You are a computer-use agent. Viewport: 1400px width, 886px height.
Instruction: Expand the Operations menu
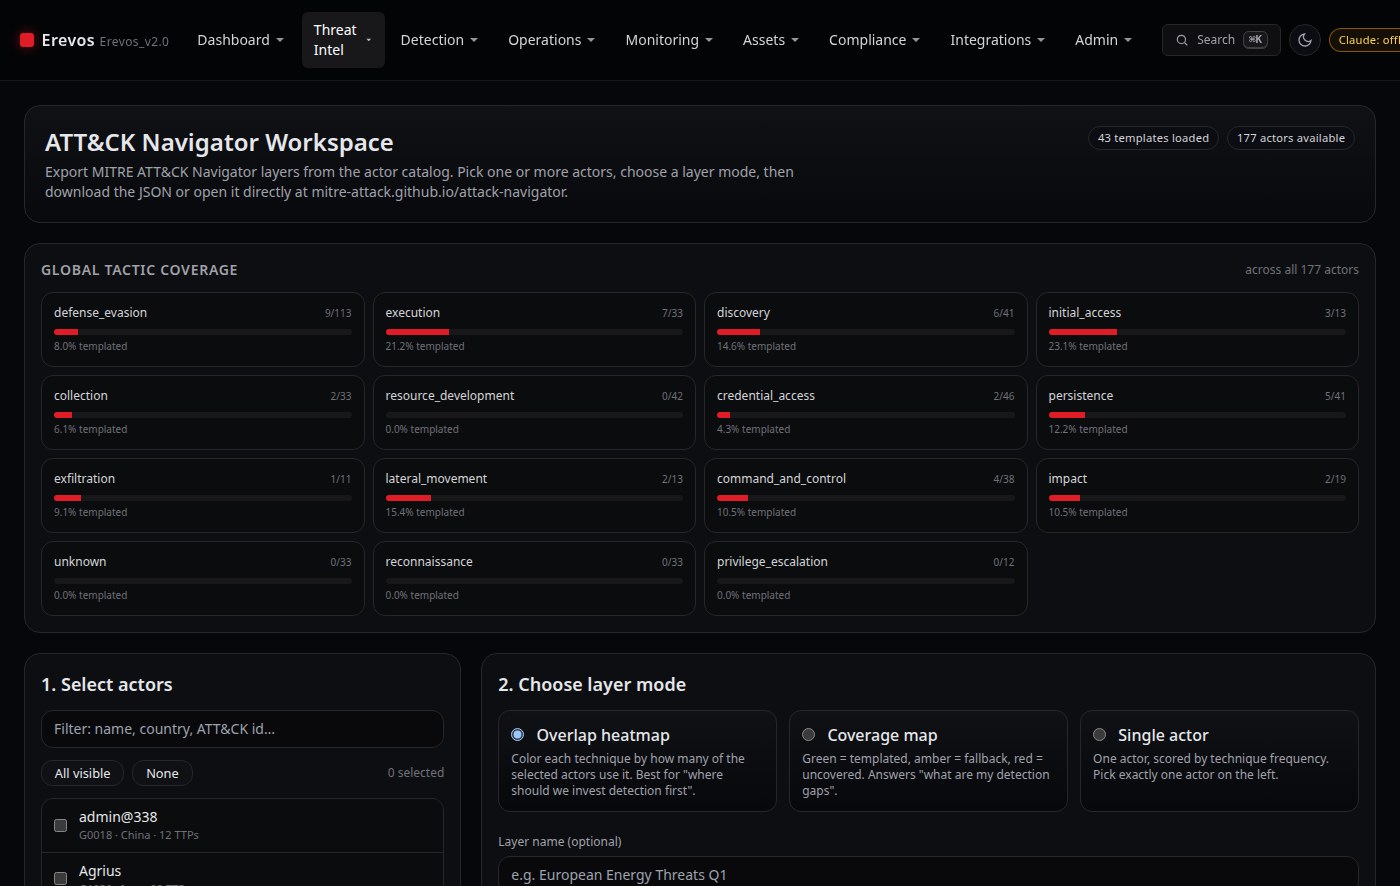pos(551,40)
